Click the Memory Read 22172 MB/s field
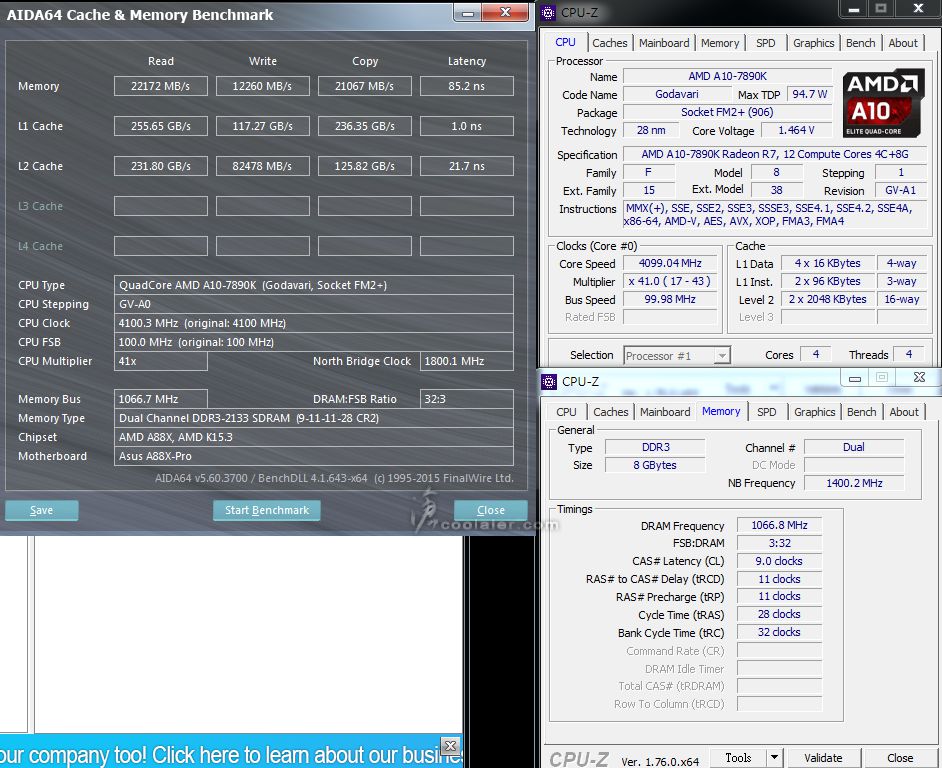The image size is (942, 768). pos(160,86)
